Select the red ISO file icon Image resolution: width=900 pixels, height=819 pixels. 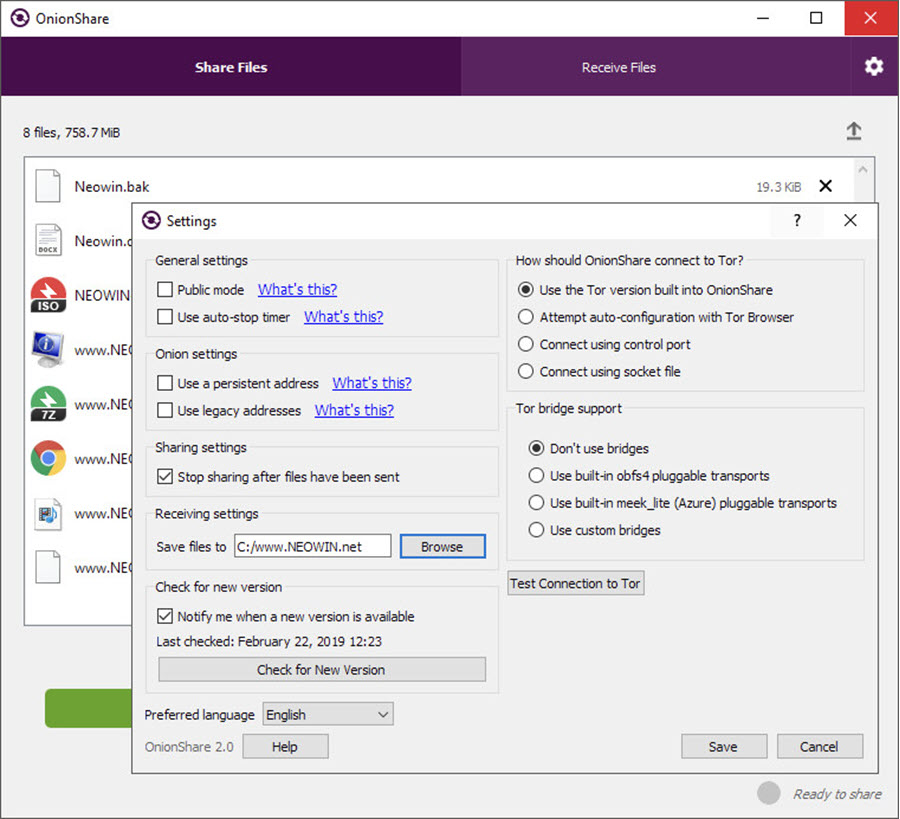pyautogui.click(x=48, y=295)
